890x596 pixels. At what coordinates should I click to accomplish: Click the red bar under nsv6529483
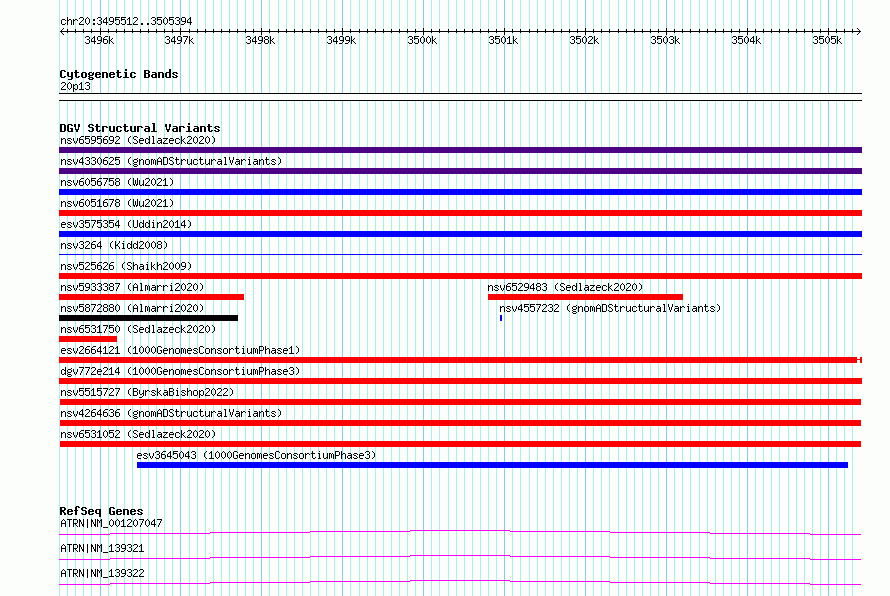tap(585, 297)
